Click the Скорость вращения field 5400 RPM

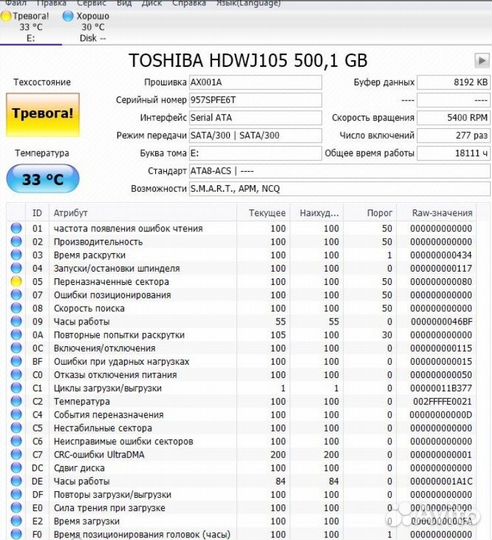point(454,118)
